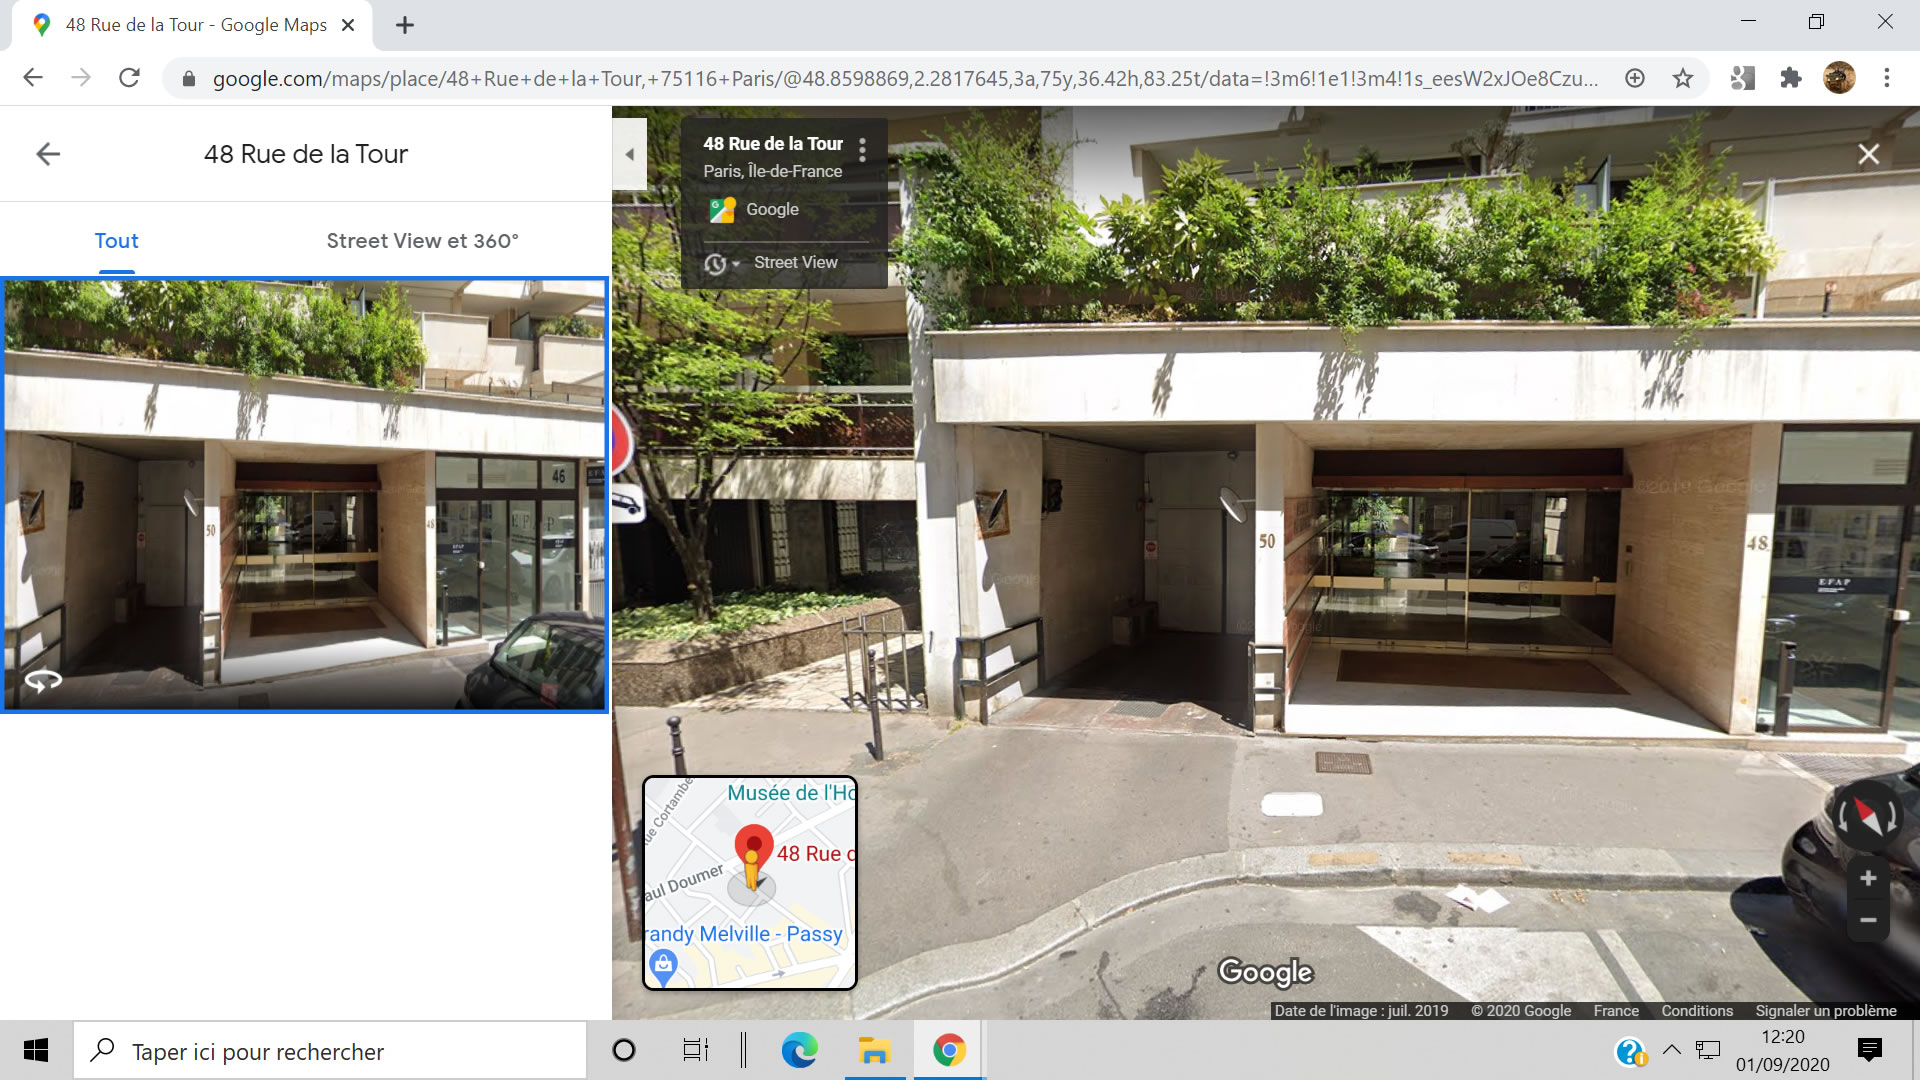Bookmark this page with star icon
1920x1080 pixels.
click(1683, 78)
